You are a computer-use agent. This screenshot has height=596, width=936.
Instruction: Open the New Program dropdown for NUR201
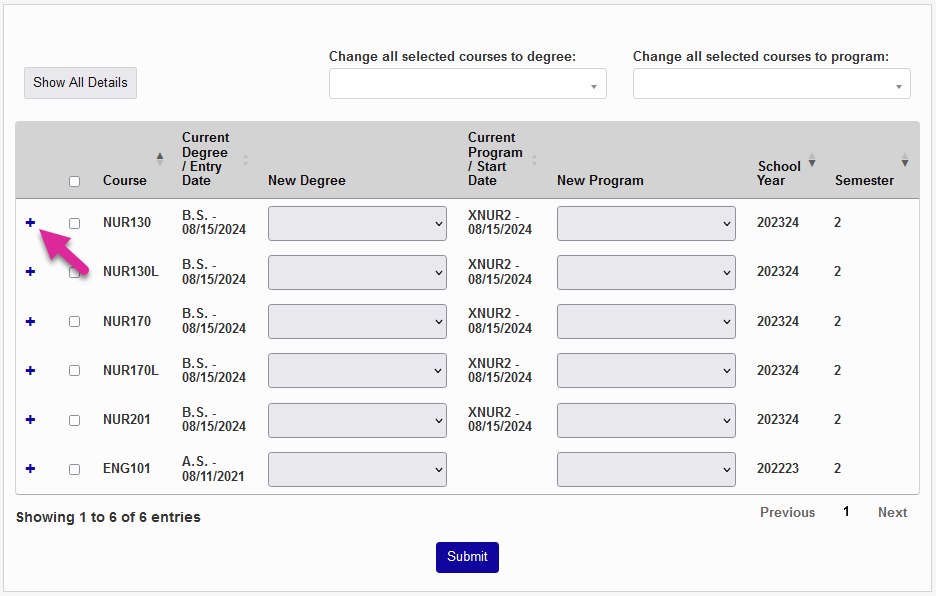click(x=646, y=419)
